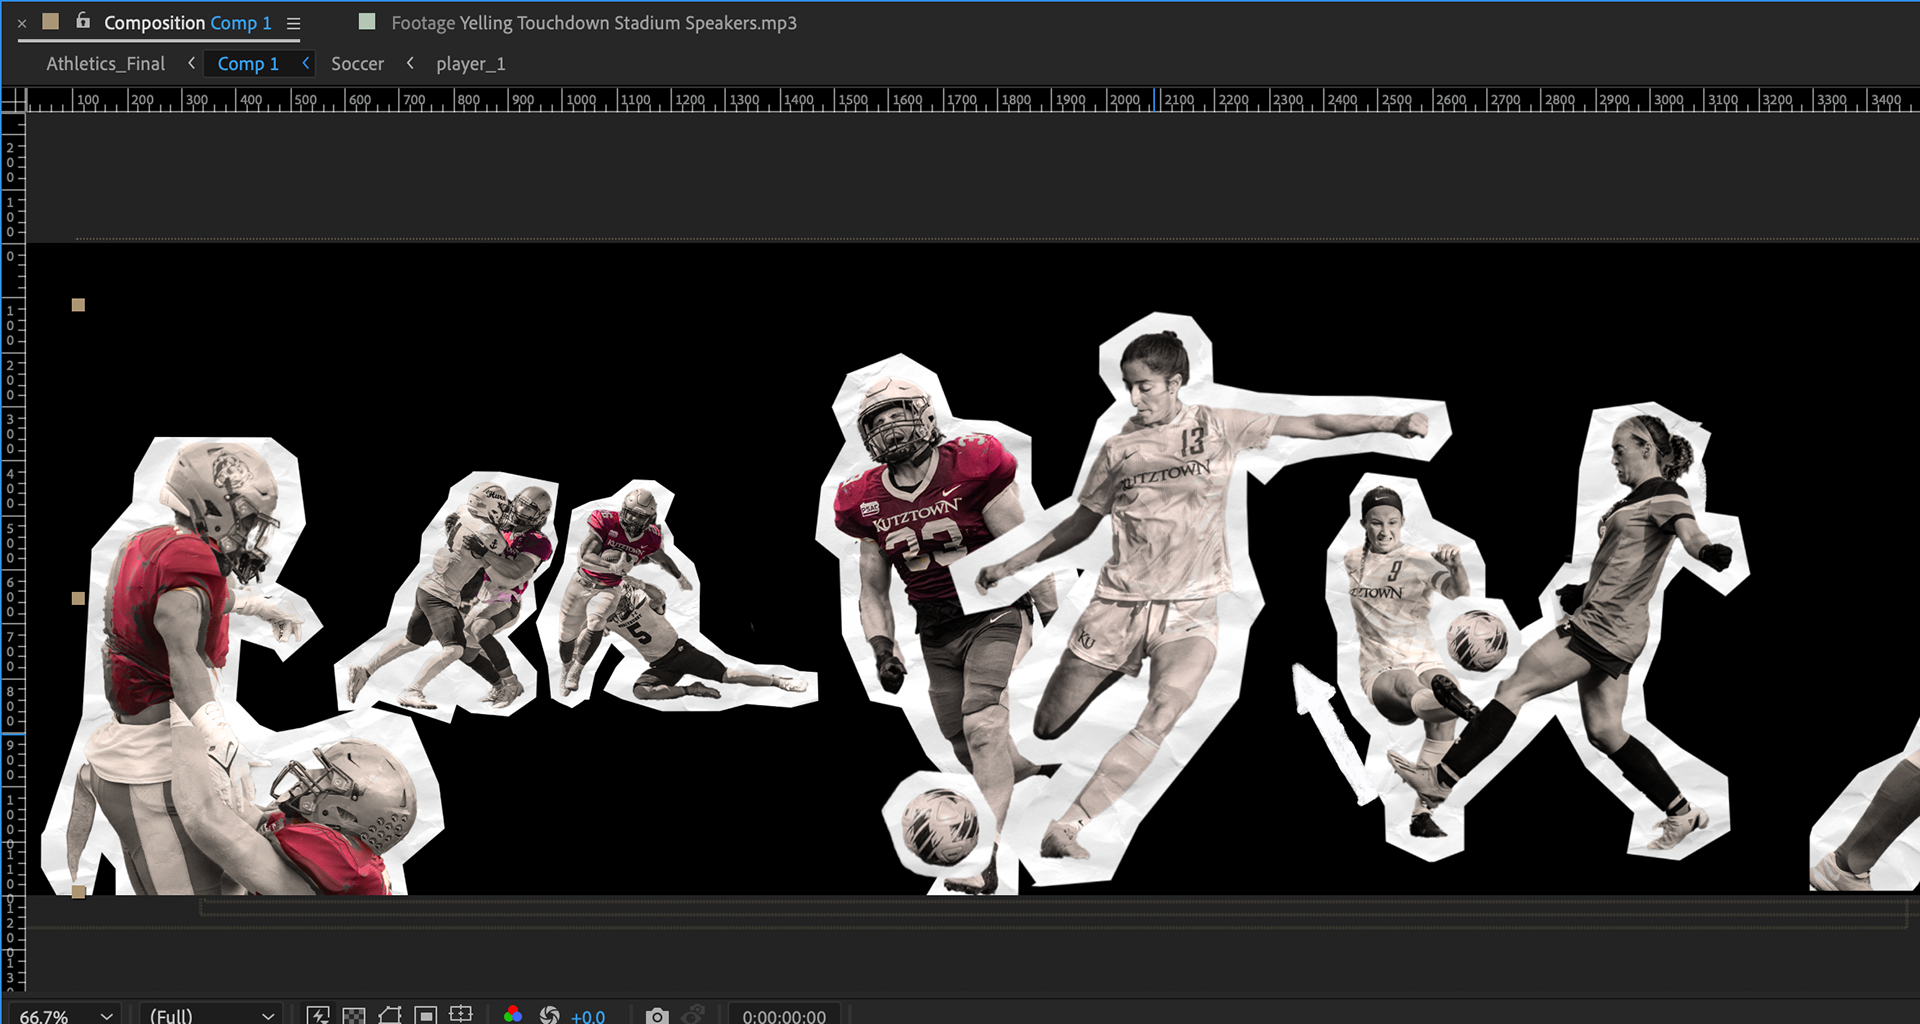Toggle Fast Previews lightning icon

pos(318,1015)
